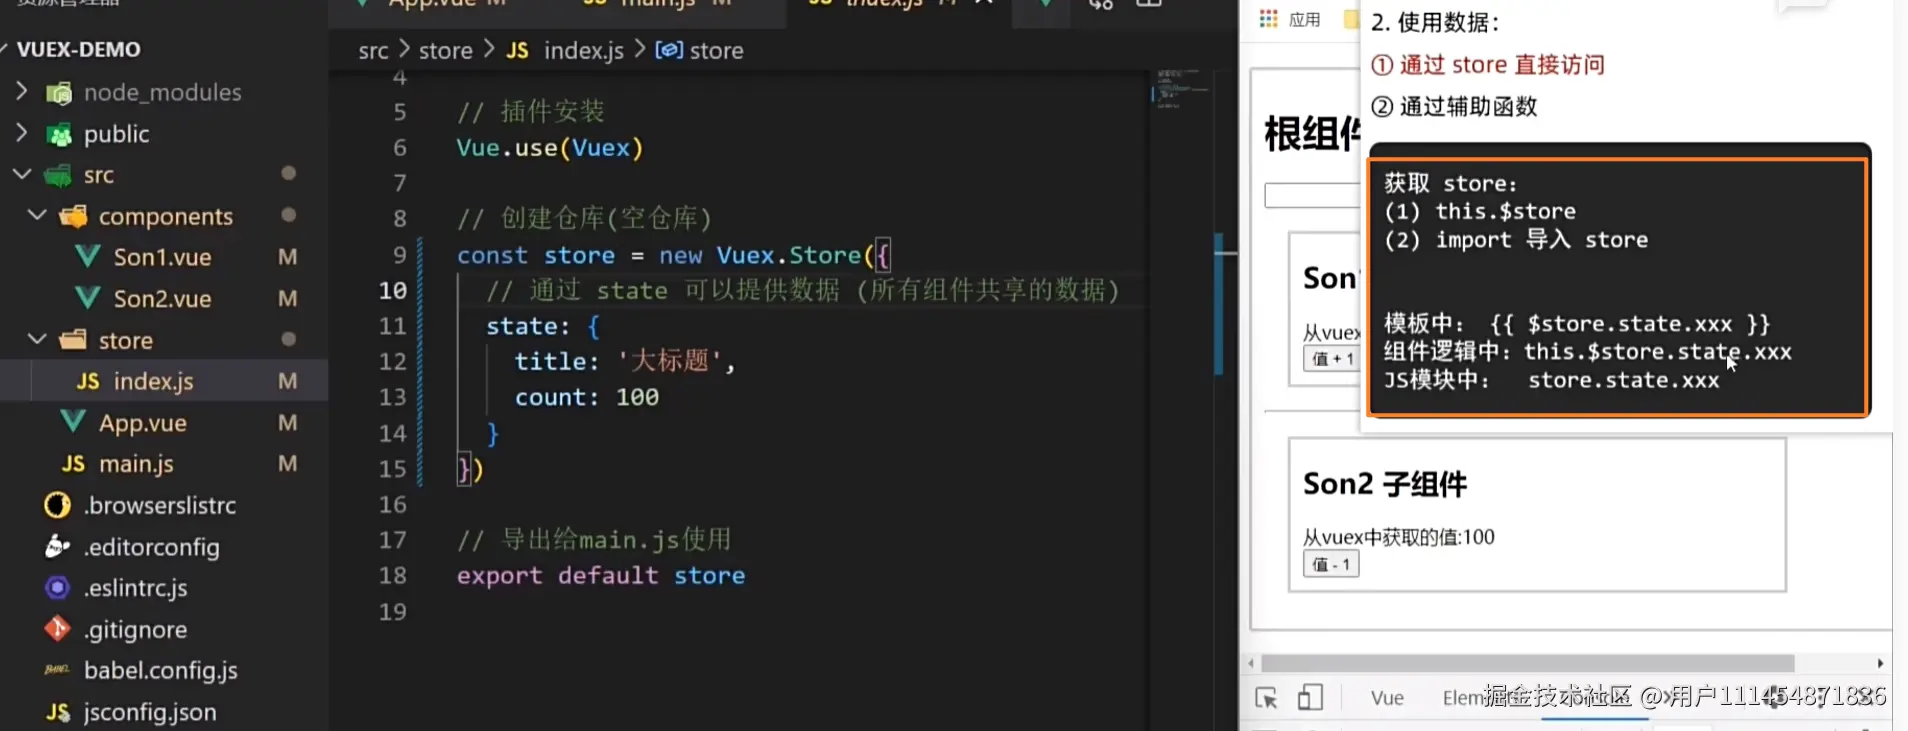Click the JS icon beside jsconfig.json
Screen dimensions: 1908x731
click(x=58, y=712)
